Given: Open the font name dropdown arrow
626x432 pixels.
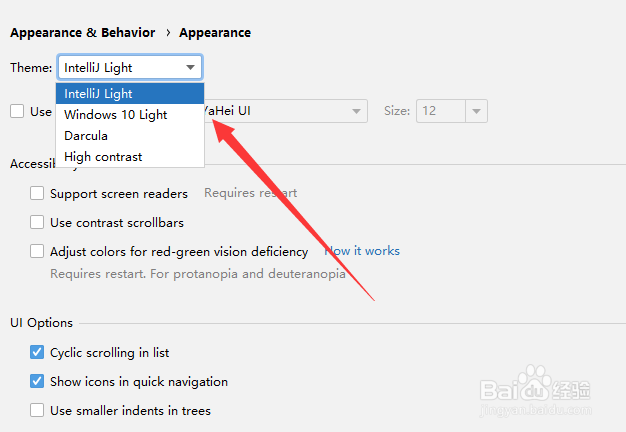Looking at the screenshot, I should tap(356, 111).
